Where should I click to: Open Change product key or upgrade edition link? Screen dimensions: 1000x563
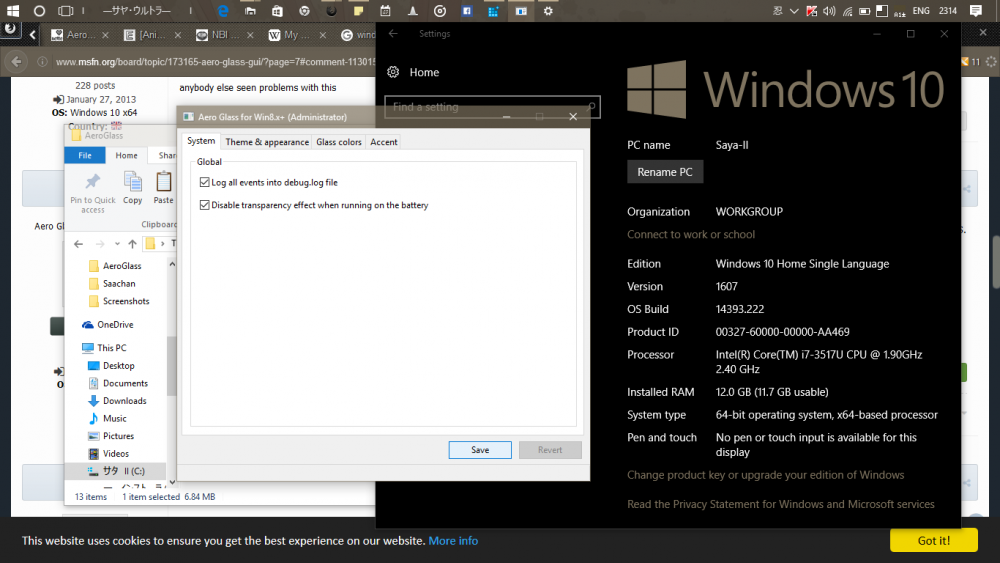point(765,474)
